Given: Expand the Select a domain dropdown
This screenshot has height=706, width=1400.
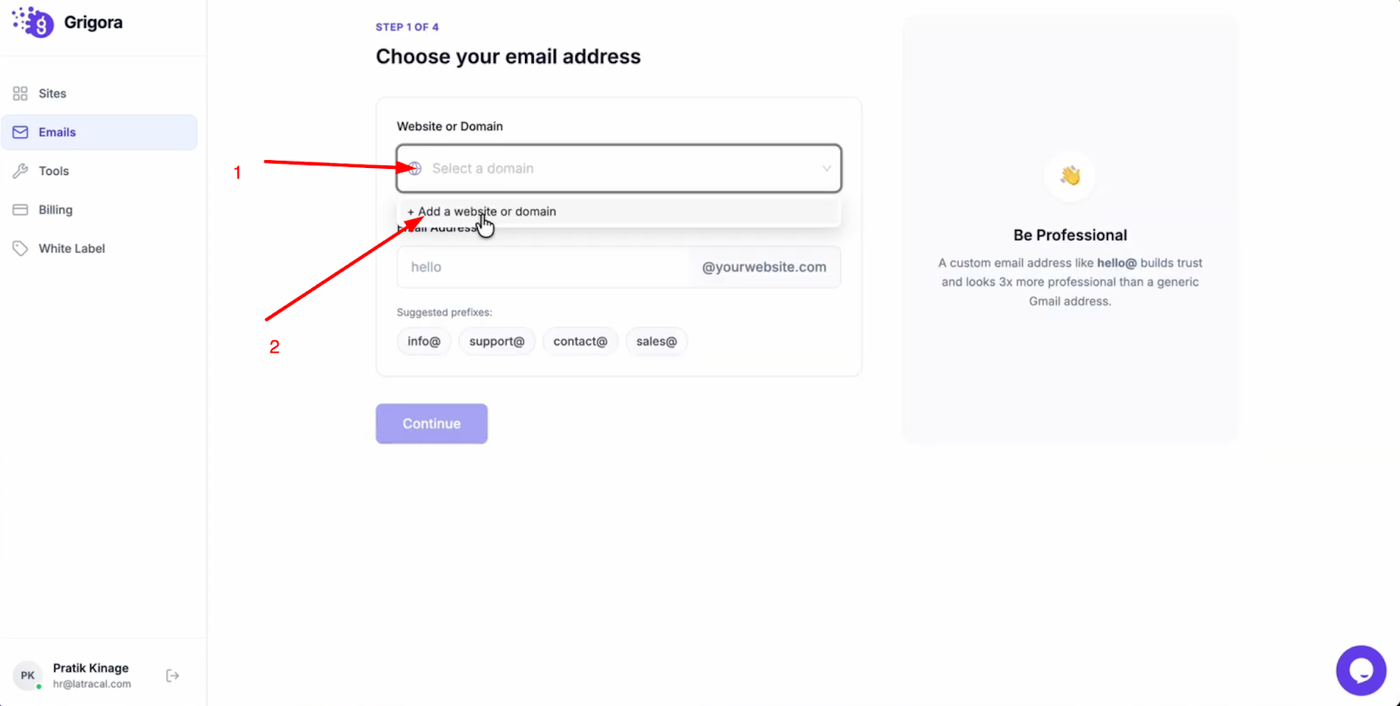Looking at the screenshot, I should 618,168.
